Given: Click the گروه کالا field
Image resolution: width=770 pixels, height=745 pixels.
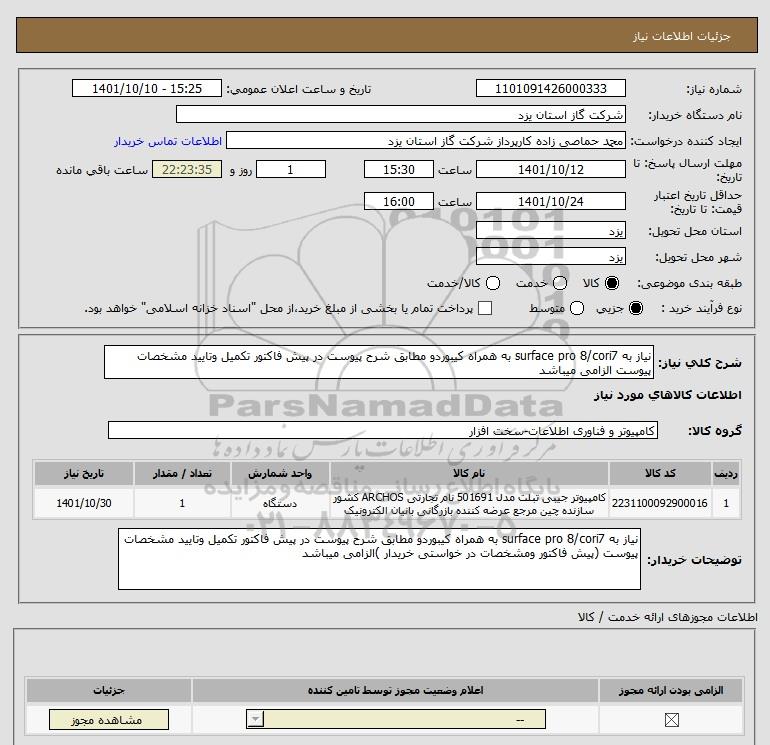Looking at the screenshot, I should click(x=383, y=430).
